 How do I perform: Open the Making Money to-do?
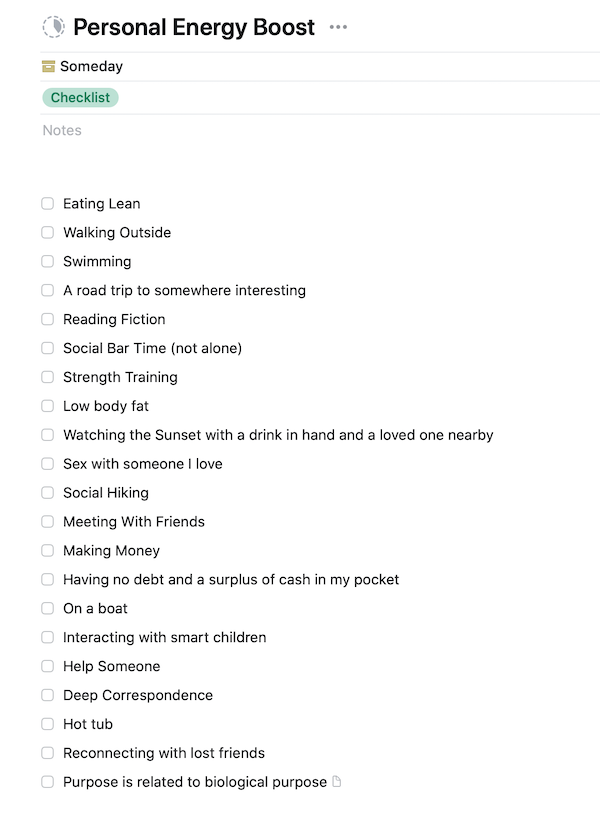tap(111, 551)
